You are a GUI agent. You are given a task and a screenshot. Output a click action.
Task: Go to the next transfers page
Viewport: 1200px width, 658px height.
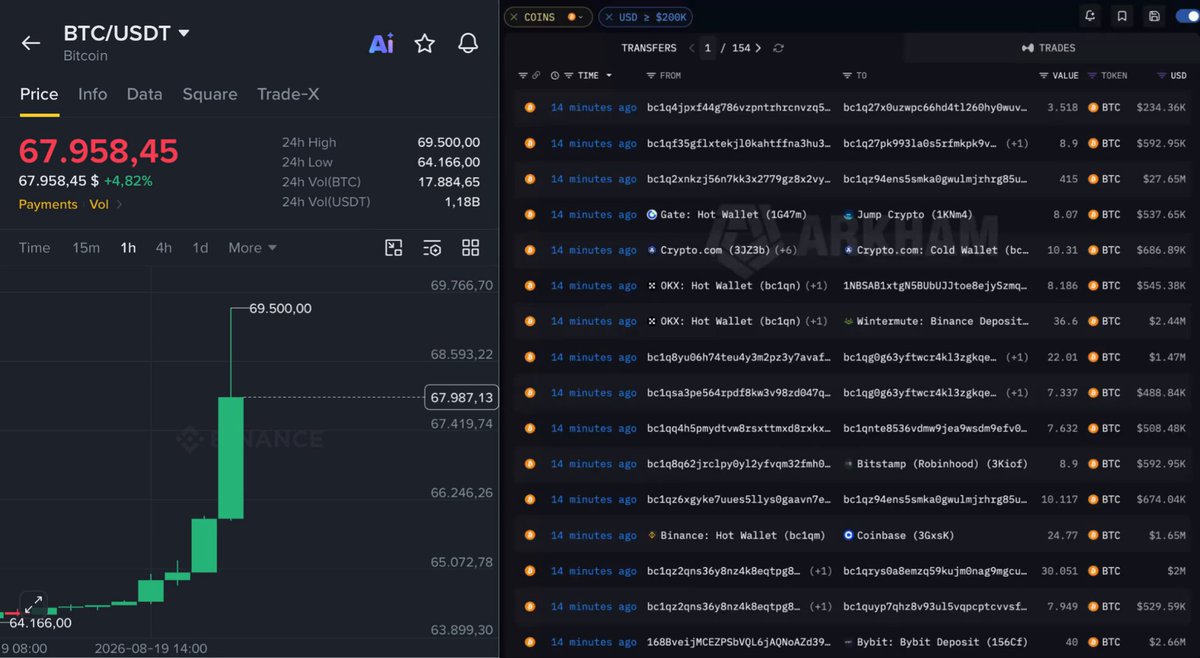pos(758,48)
